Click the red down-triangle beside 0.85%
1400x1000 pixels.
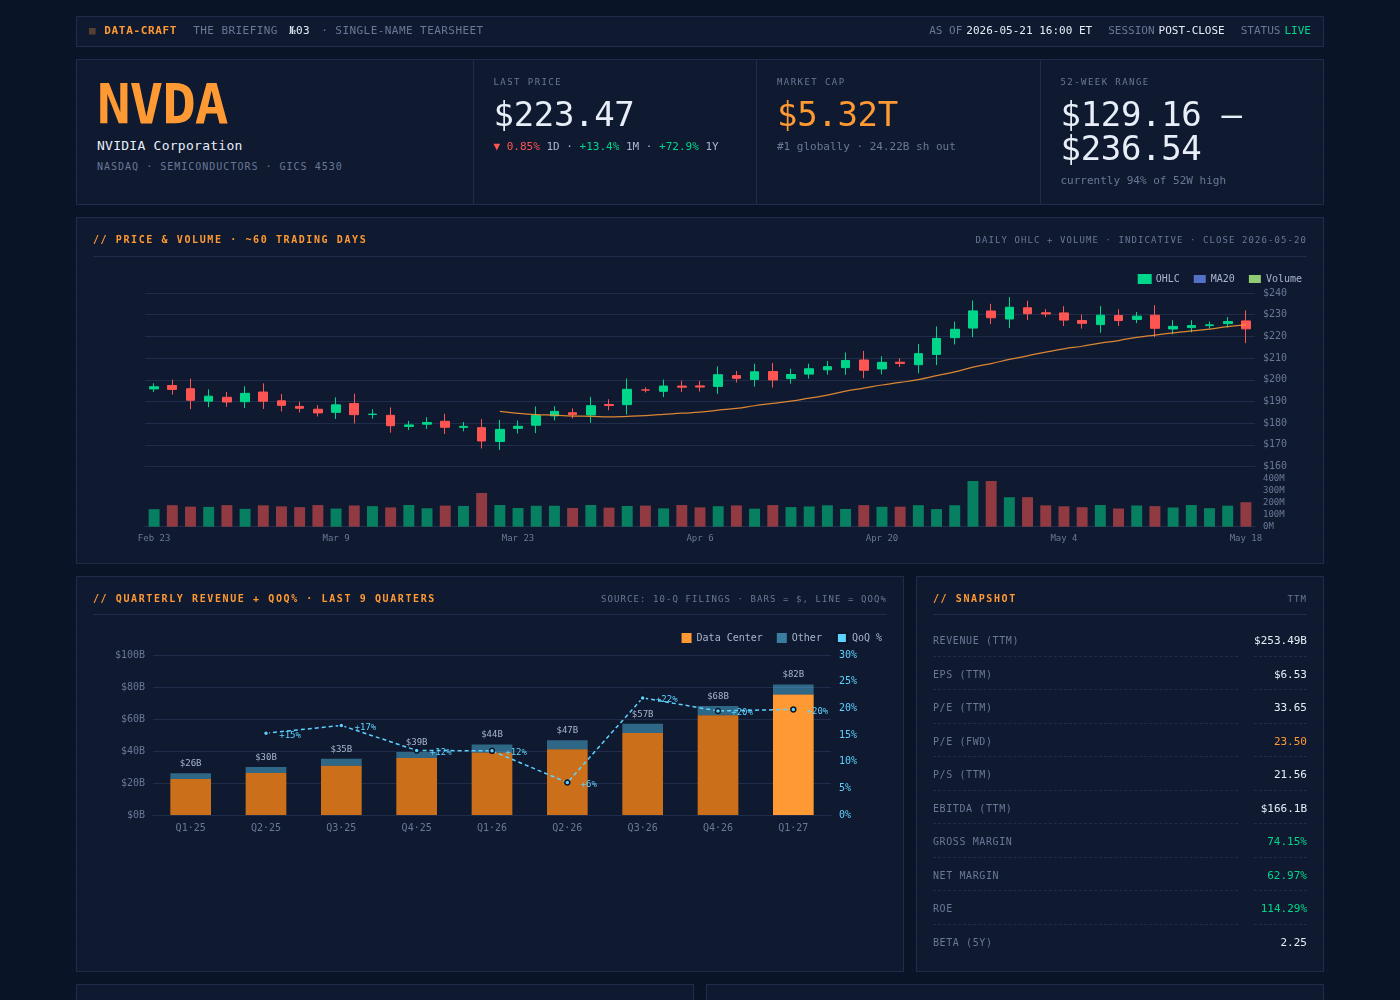[x=497, y=147]
